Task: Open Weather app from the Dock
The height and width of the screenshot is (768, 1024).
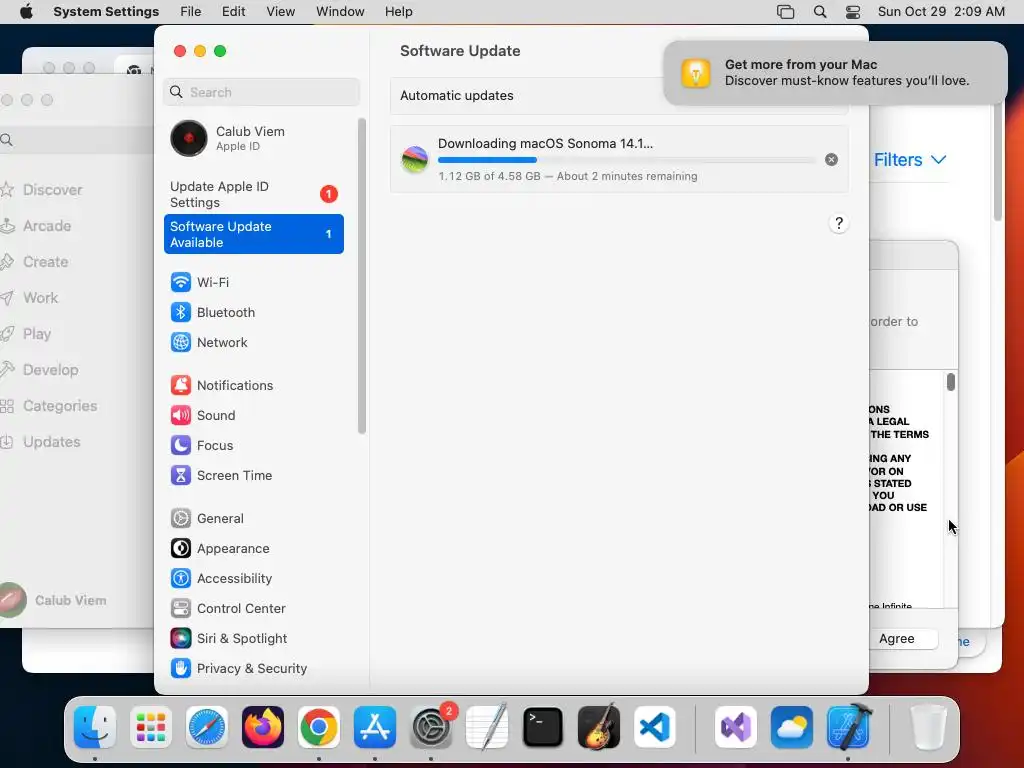Action: pyautogui.click(x=792, y=727)
